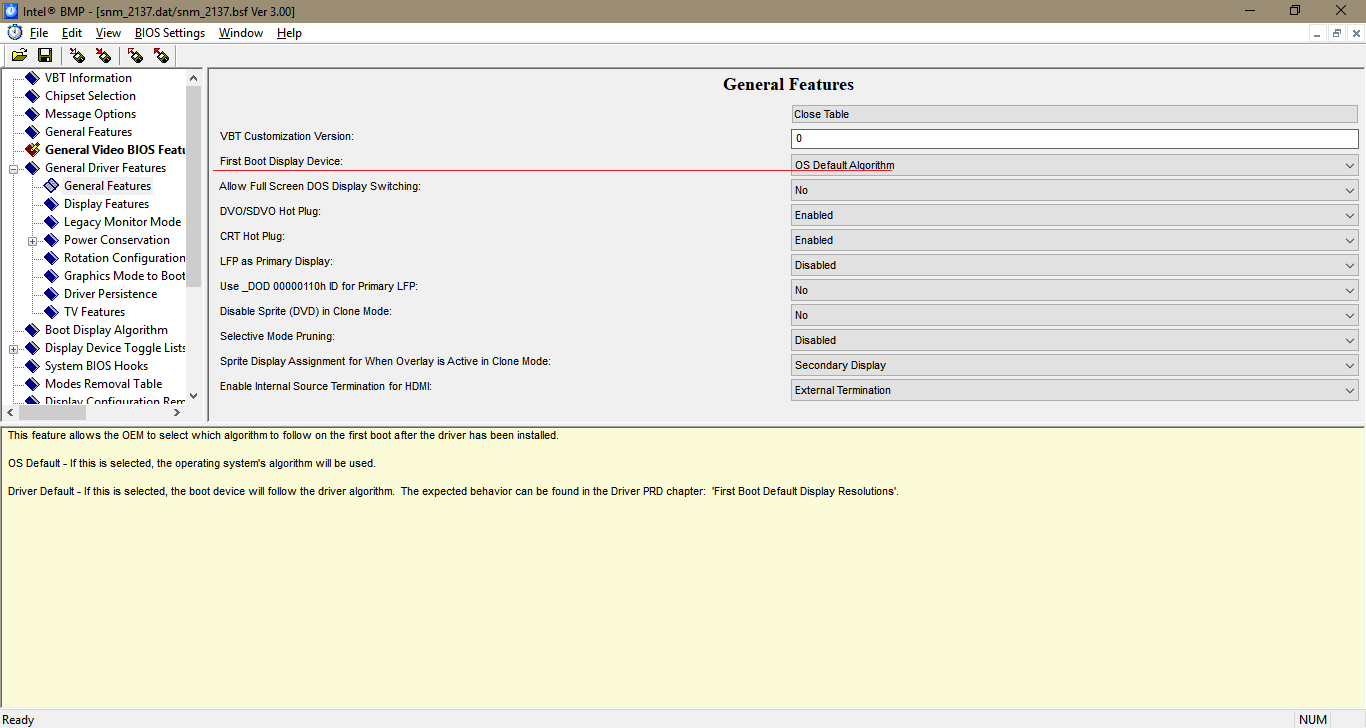Click the tree panel scroll-down arrow
1366x728 pixels.
coord(193,395)
